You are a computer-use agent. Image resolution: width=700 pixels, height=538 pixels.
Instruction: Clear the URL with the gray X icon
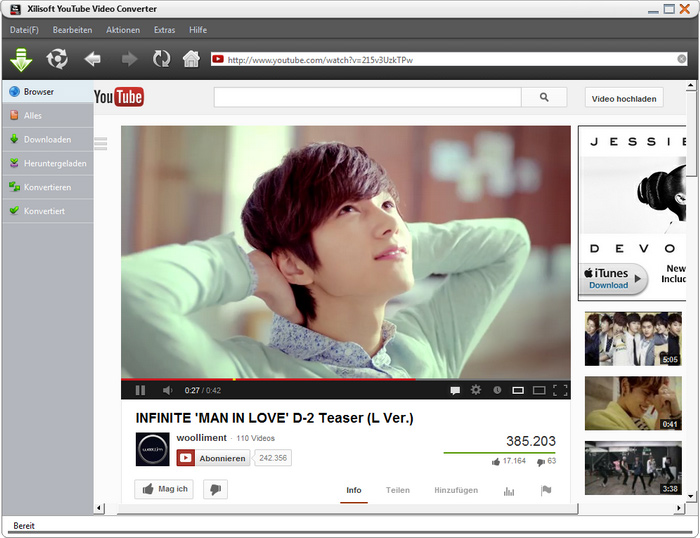[x=682, y=59]
